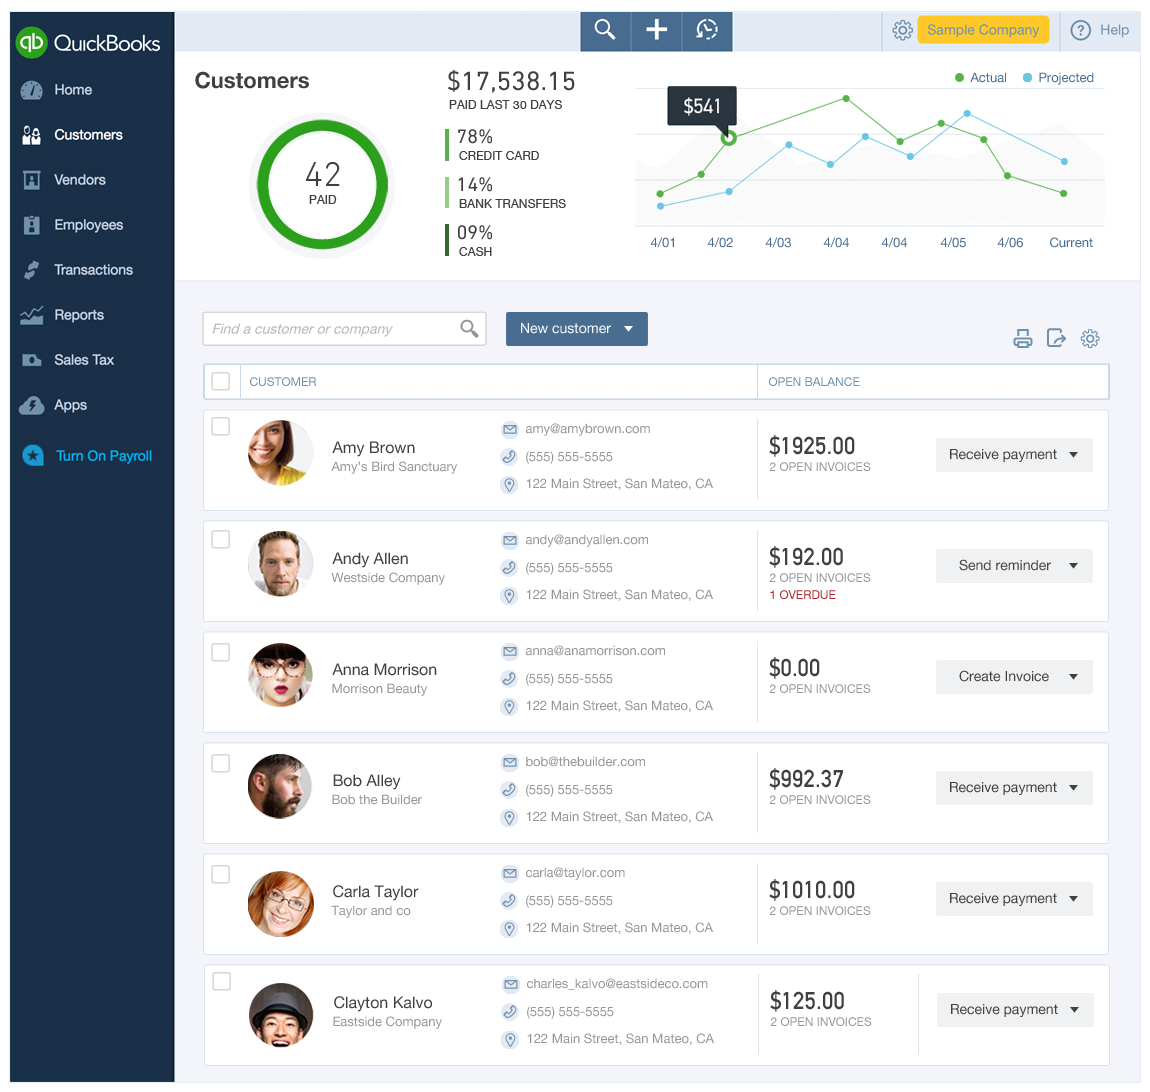Toggle the select-all checkbox in table header
This screenshot has width=1150, height=1092.
coord(221,381)
